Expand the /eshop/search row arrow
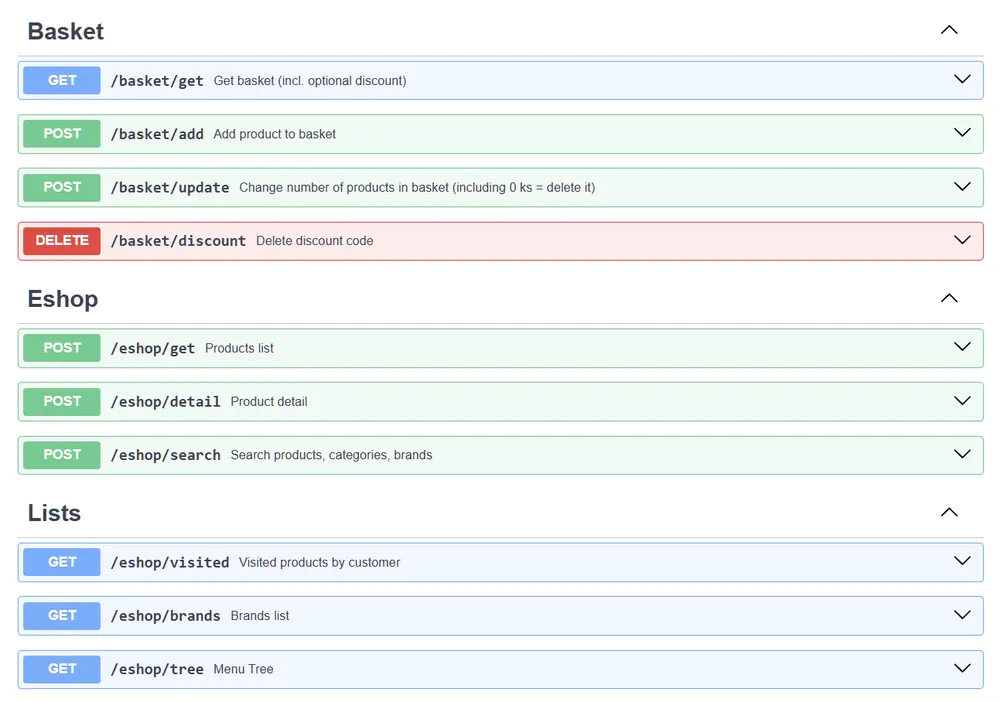 pos(962,454)
